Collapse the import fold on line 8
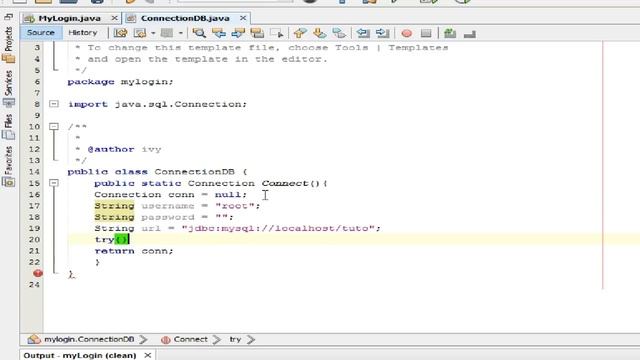The width and height of the screenshot is (640, 360). (53, 104)
